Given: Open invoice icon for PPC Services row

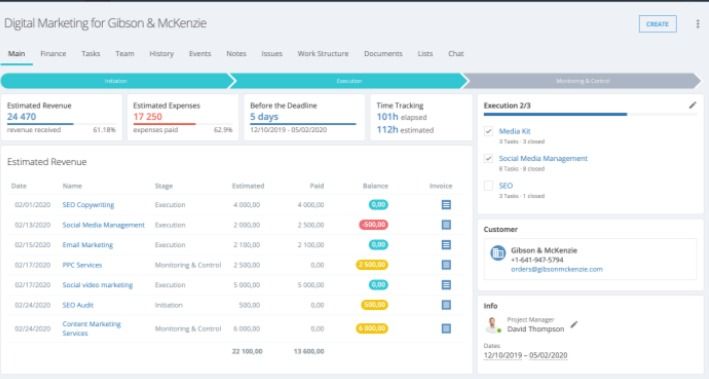Looking at the screenshot, I should [x=446, y=265].
